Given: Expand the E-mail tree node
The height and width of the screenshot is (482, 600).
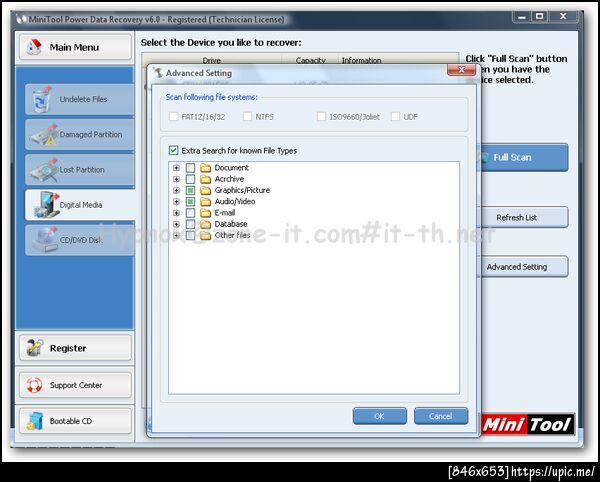Looking at the screenshot, I should (x=176, y=213).
